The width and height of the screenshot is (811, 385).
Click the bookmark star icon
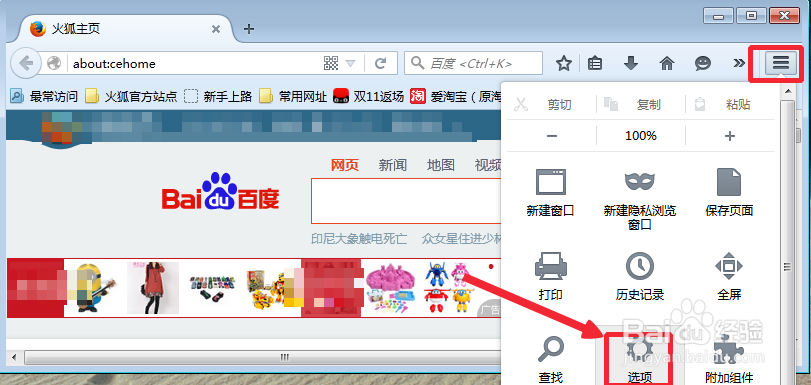(563, 64)
